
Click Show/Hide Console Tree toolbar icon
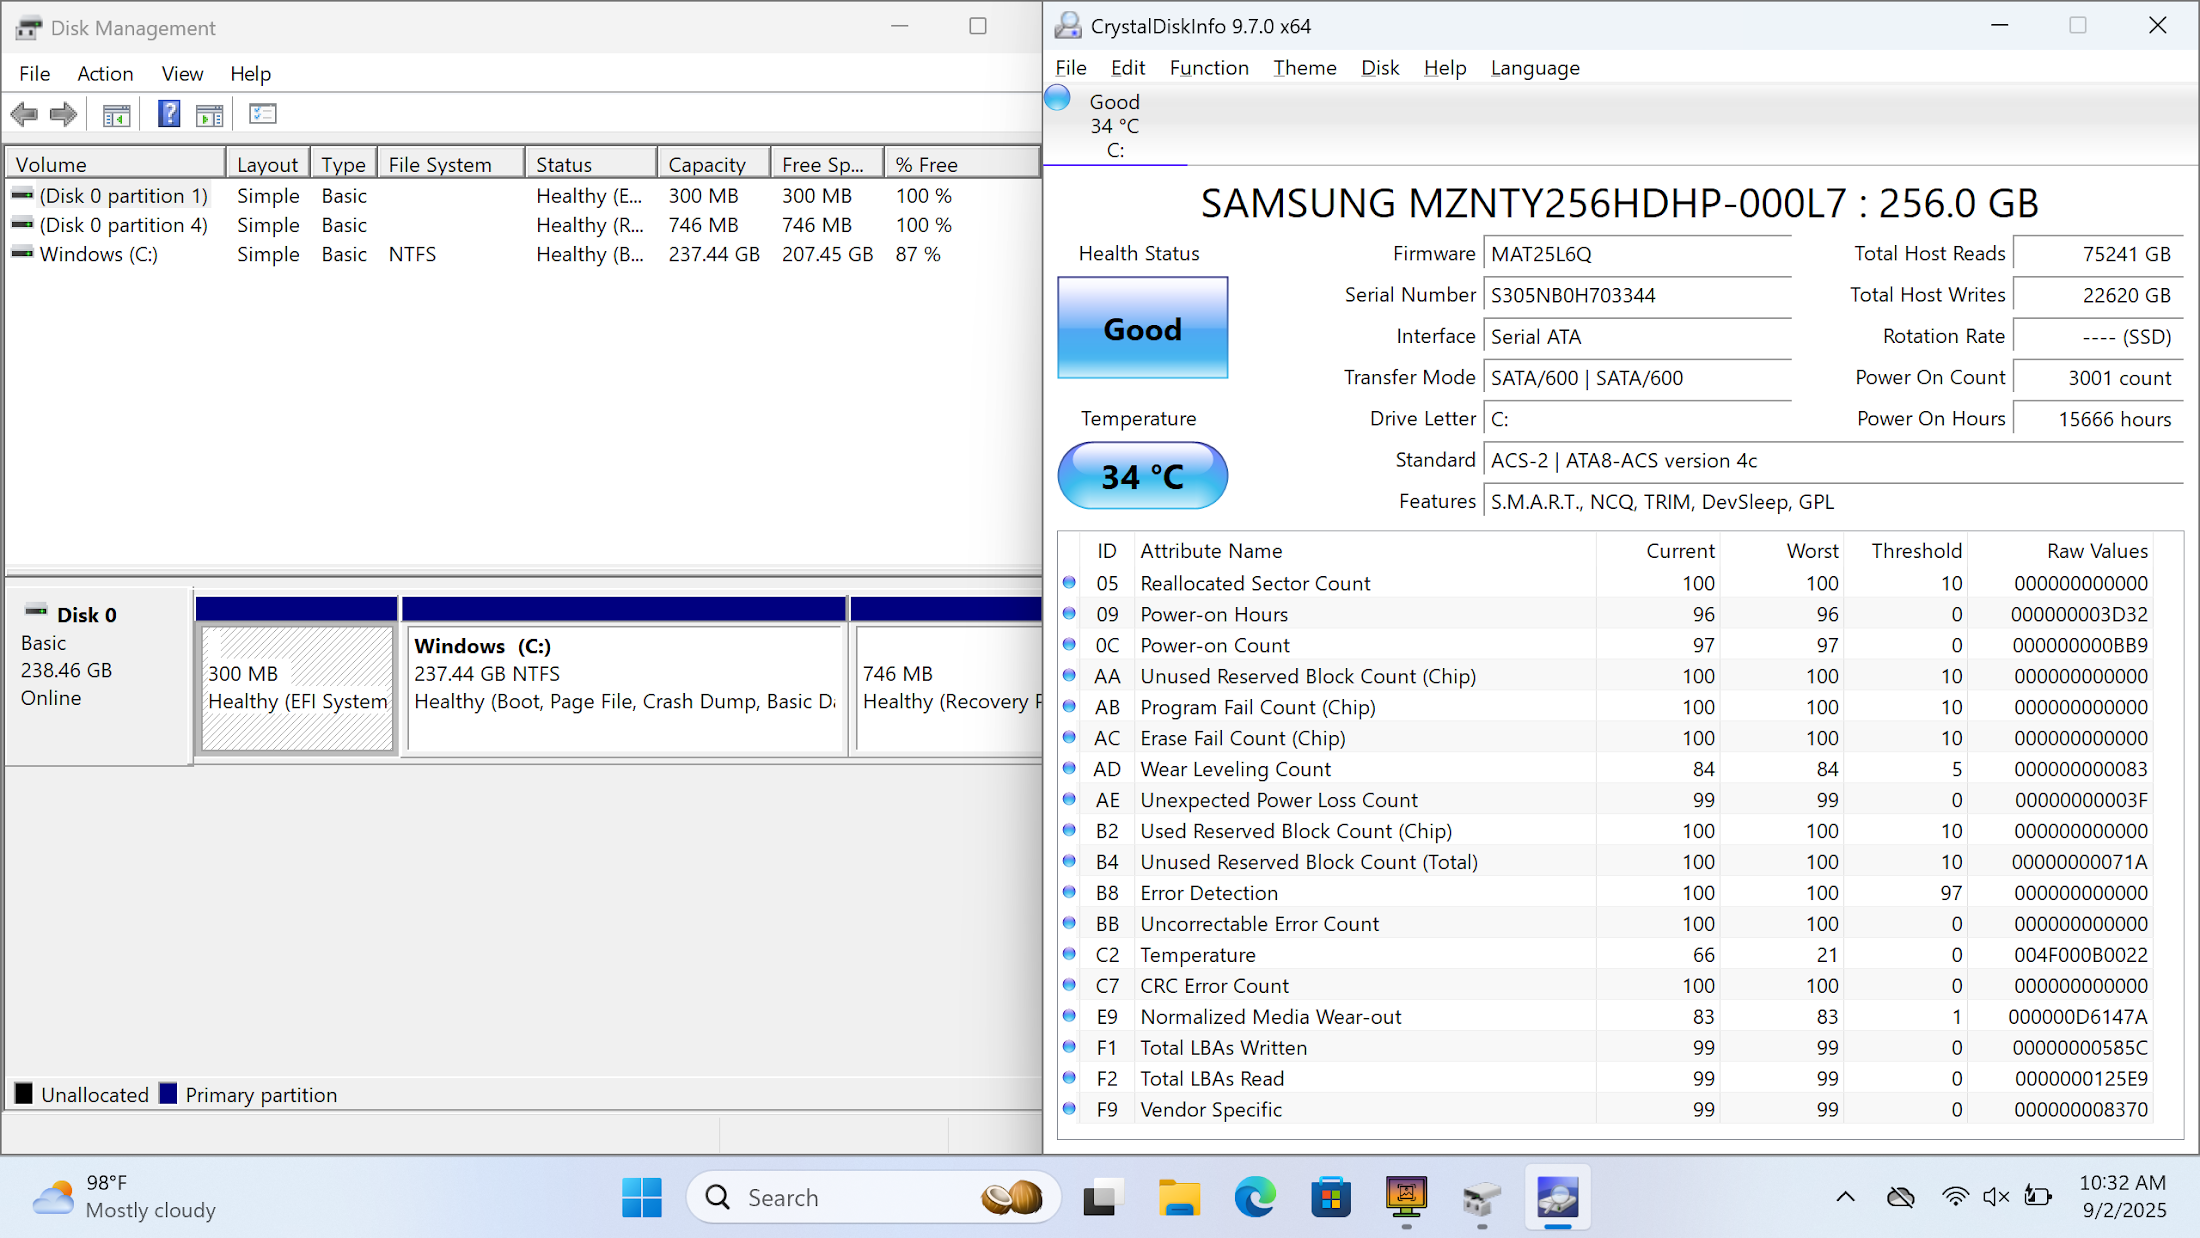(116, 115)
